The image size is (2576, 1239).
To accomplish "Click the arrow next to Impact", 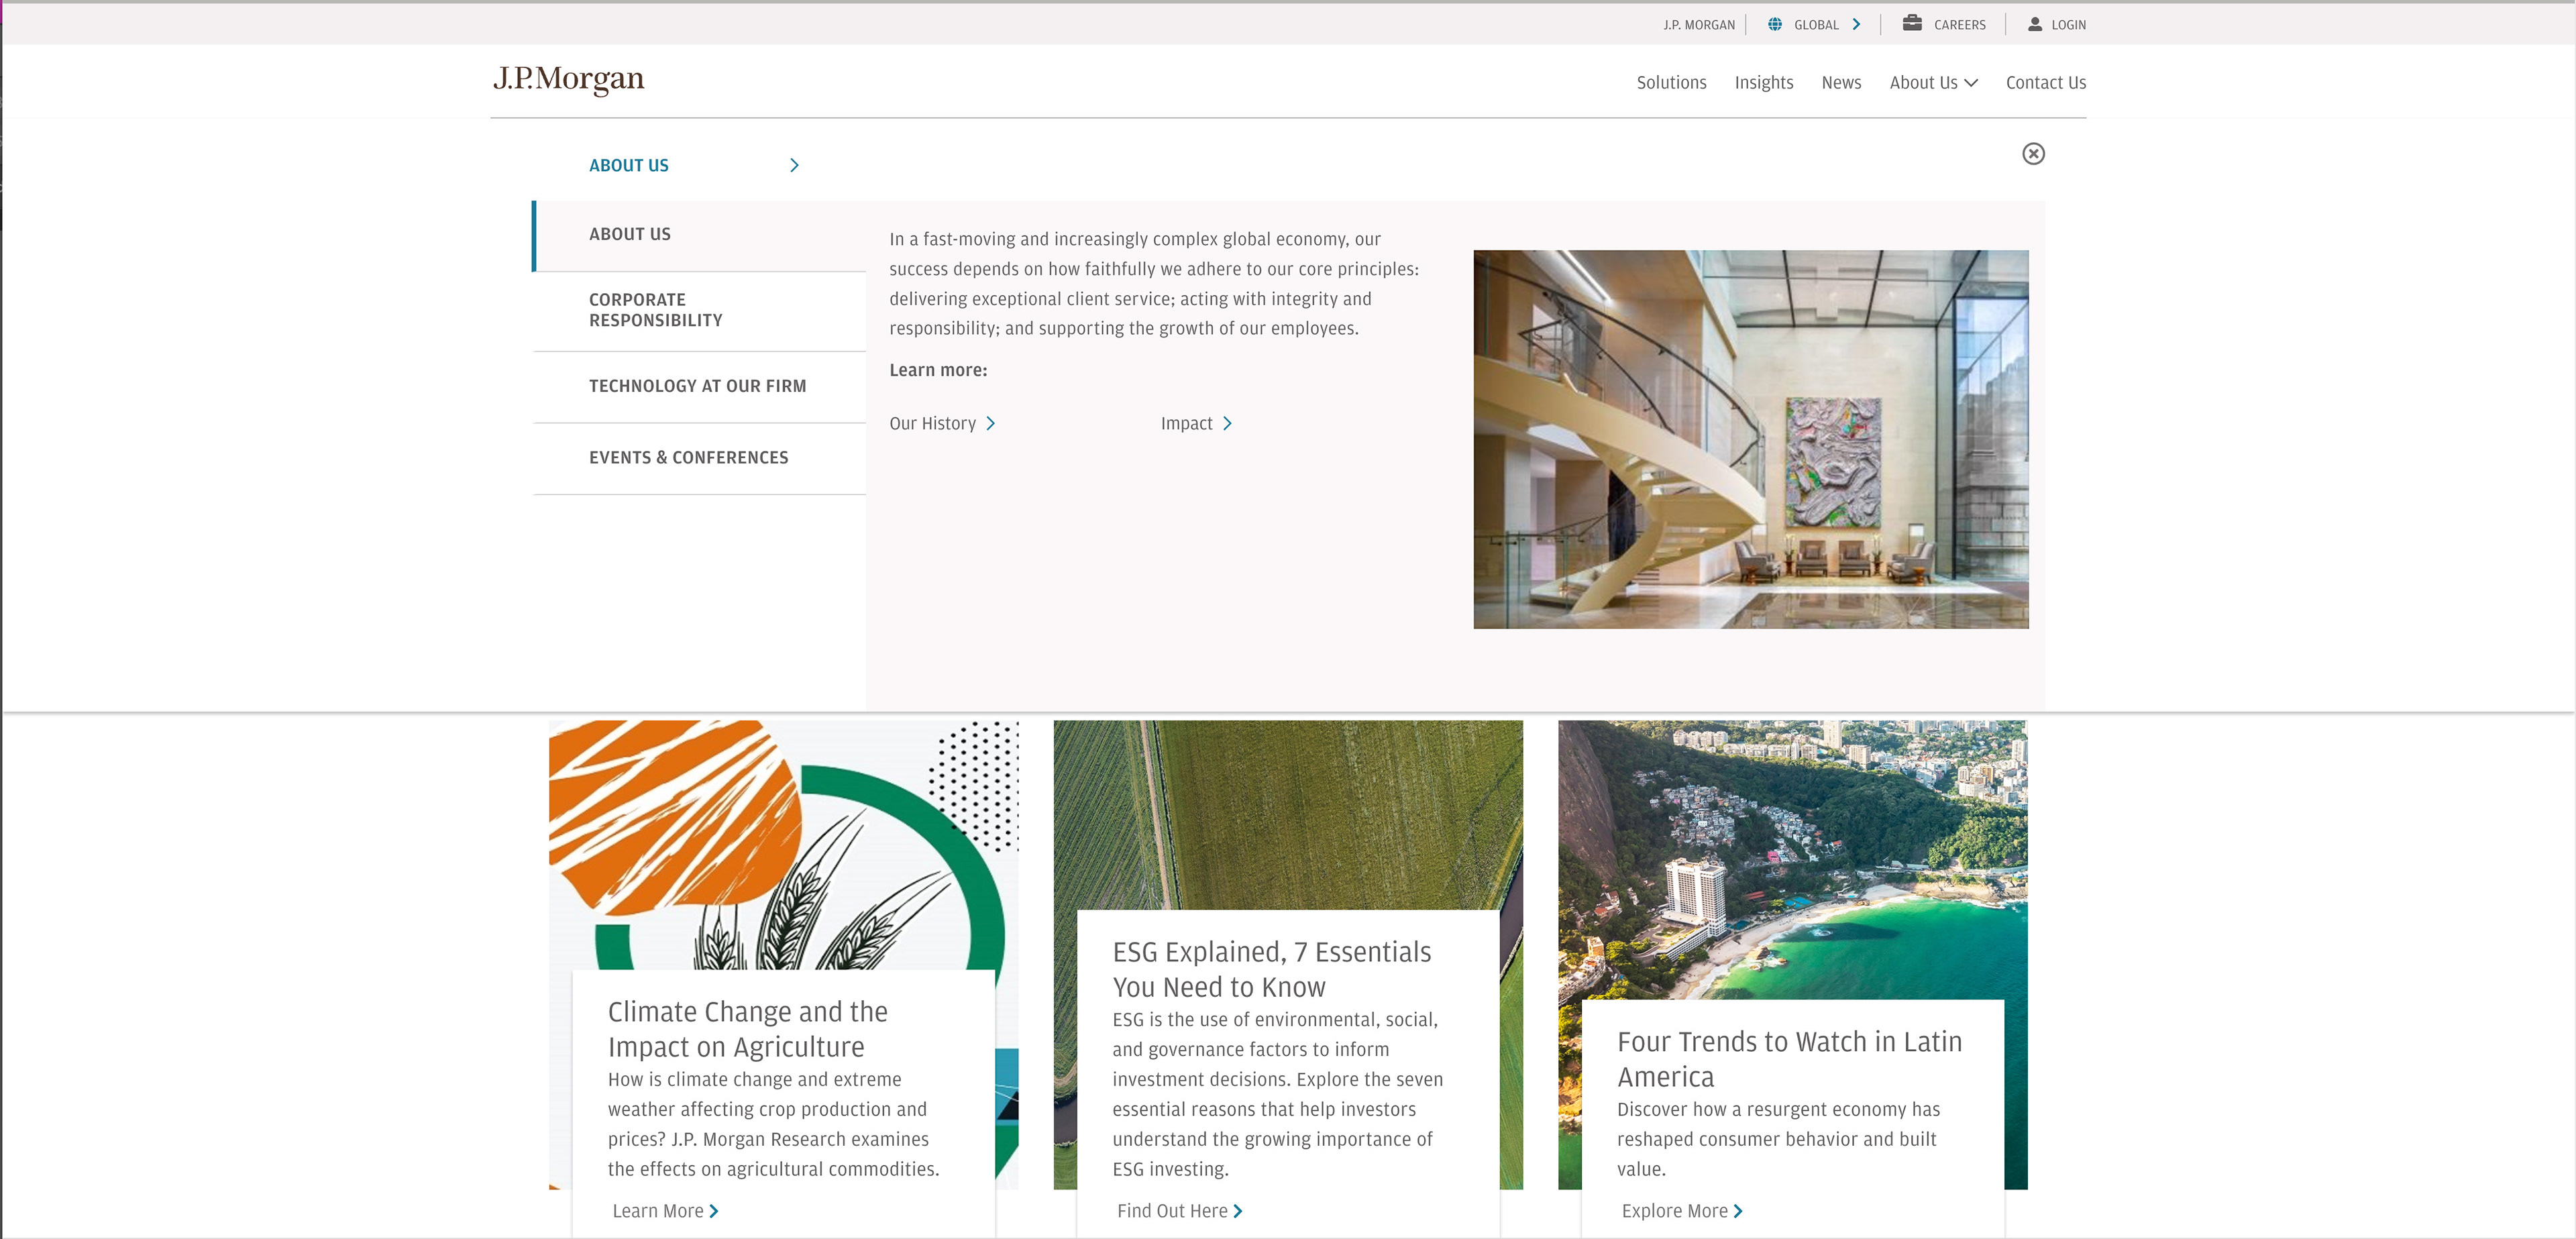I will 1227,423.
